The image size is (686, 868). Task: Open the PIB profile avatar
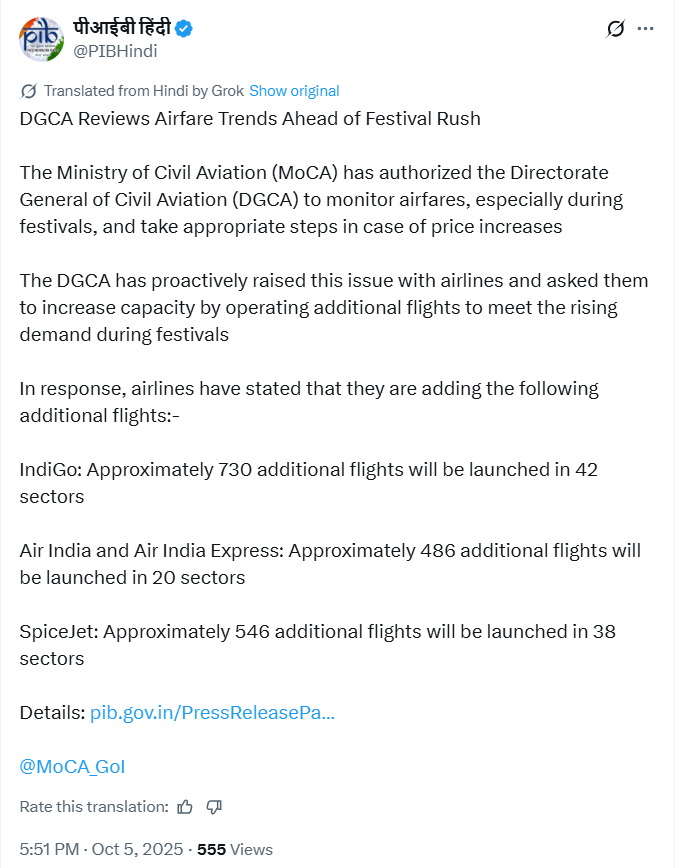[39, 38]
